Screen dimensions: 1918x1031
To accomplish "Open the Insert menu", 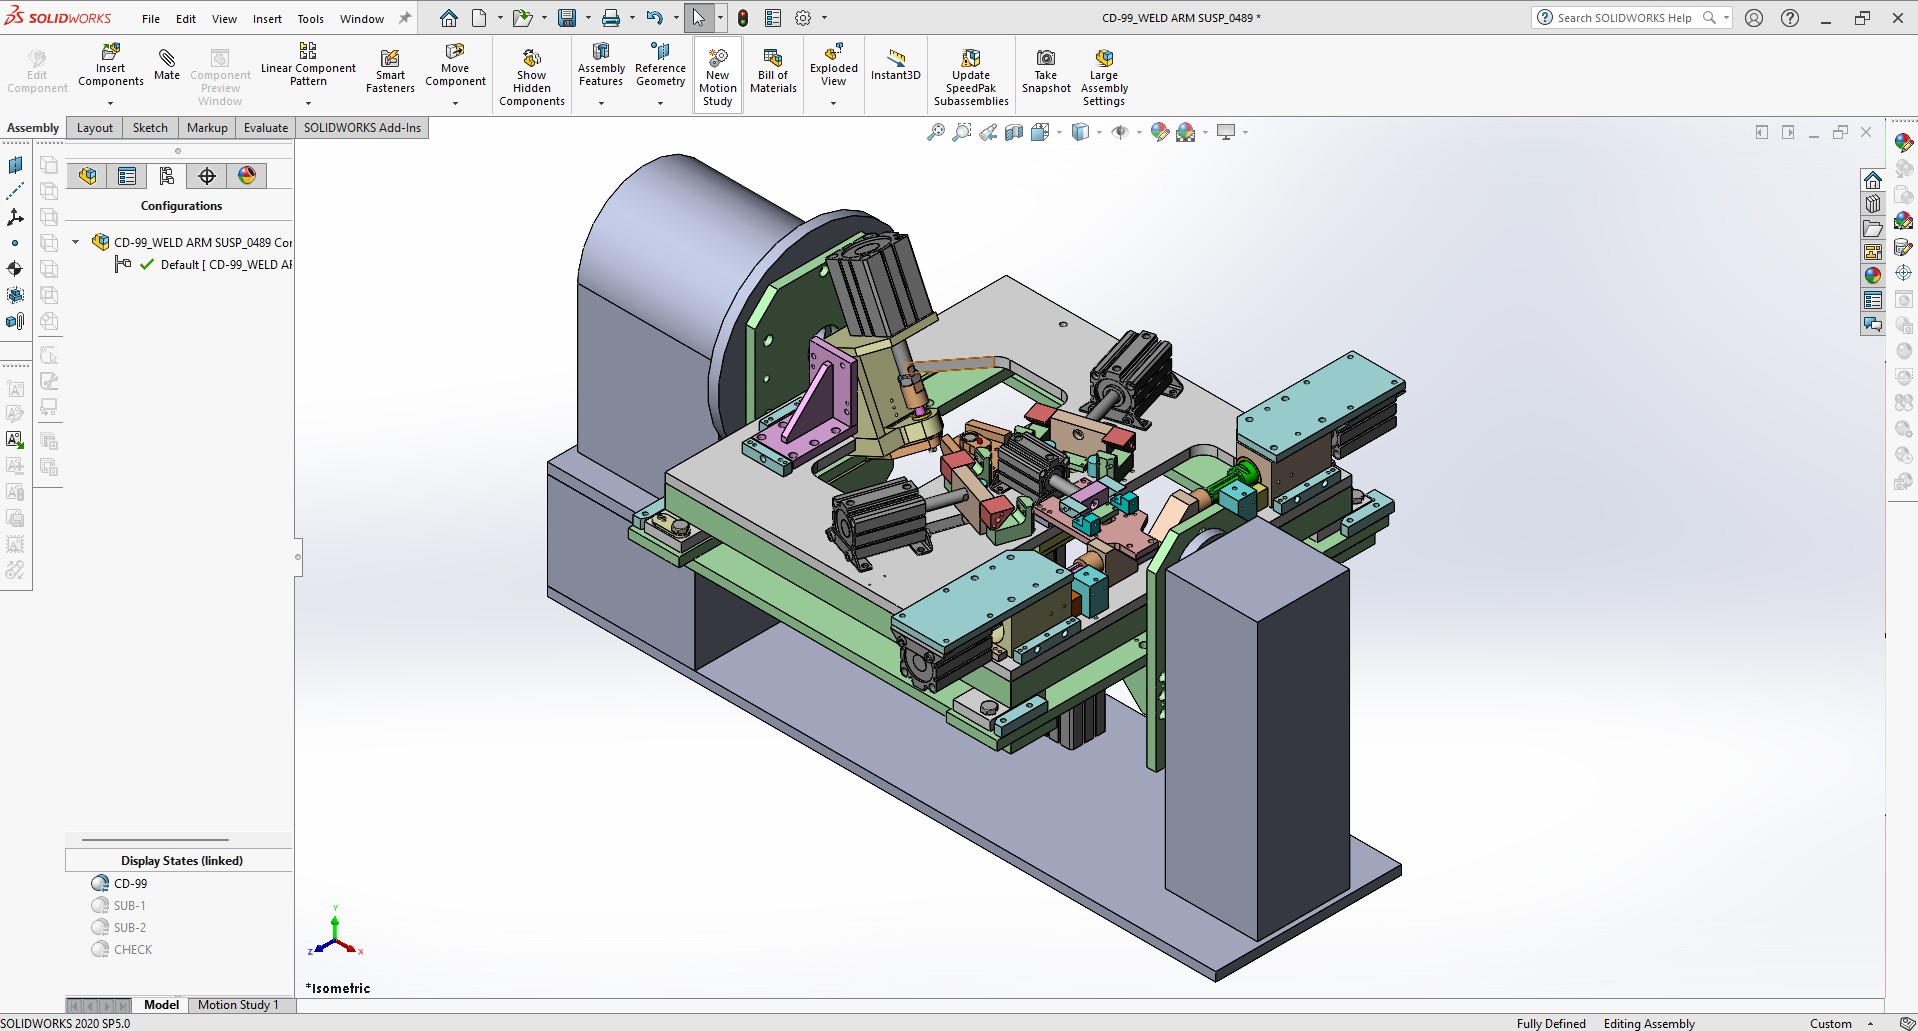I will click(267, 18).
